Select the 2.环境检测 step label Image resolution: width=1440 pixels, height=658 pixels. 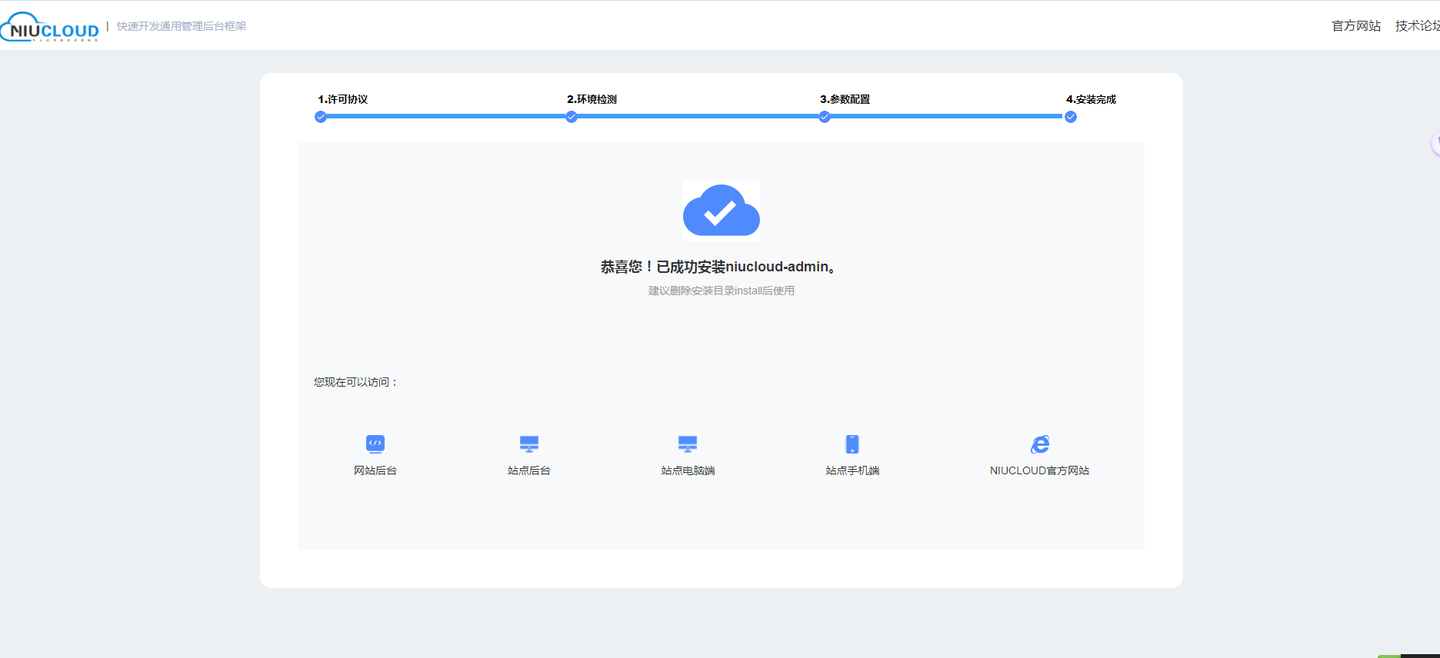(592, 99)
